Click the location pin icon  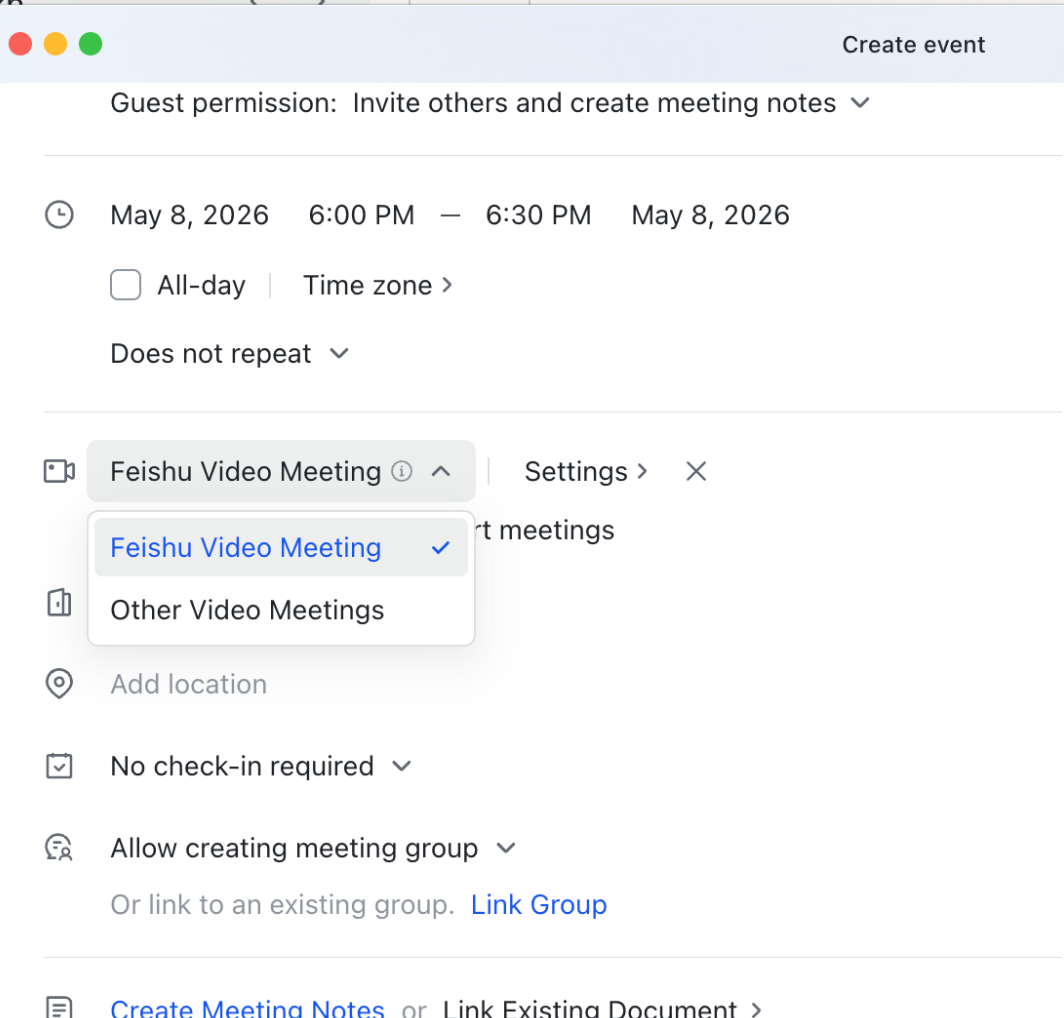coord(59,683)
